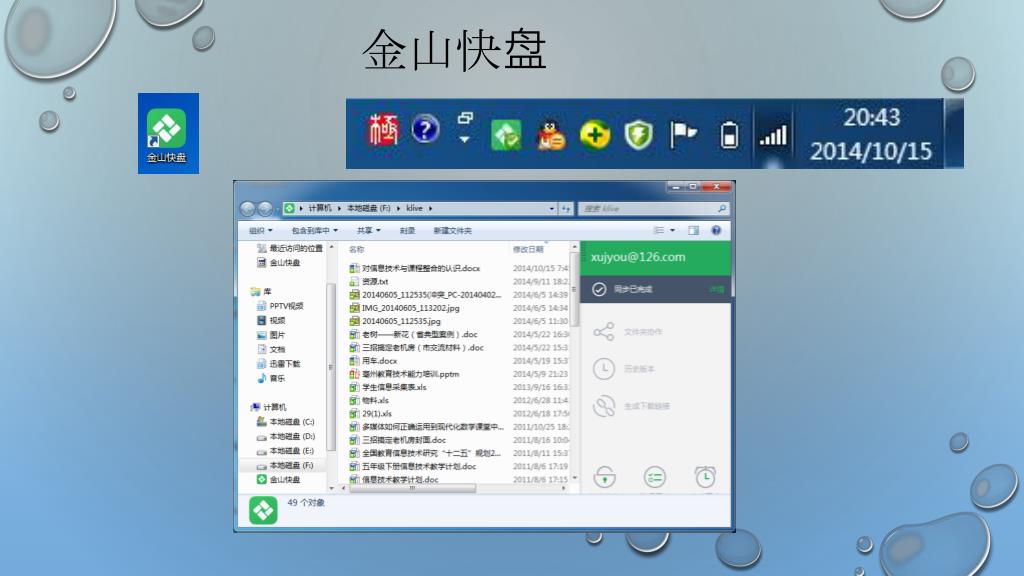This screenshot has width=1024, height=576.
Task: Click the network signal bars icon
Action: (773, 135)
